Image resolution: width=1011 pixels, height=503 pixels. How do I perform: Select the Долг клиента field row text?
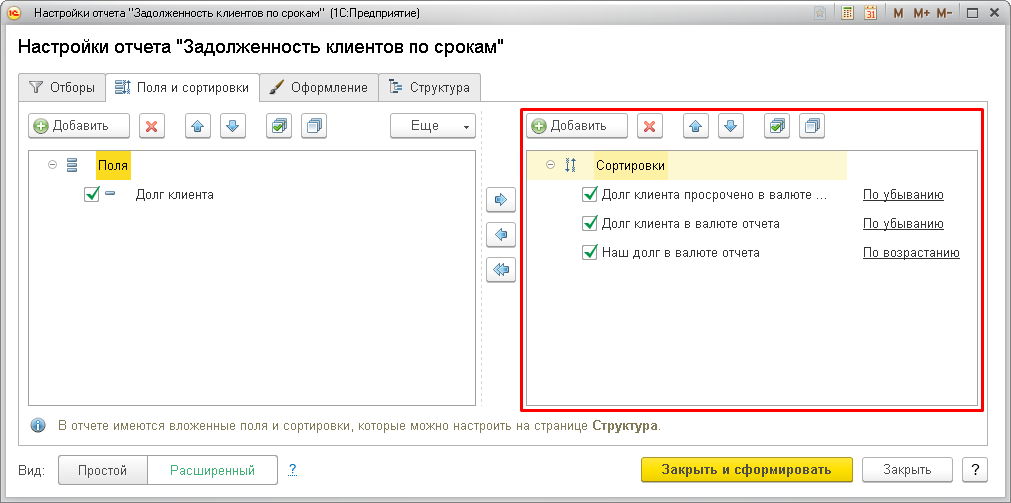[x=174, y=194]
